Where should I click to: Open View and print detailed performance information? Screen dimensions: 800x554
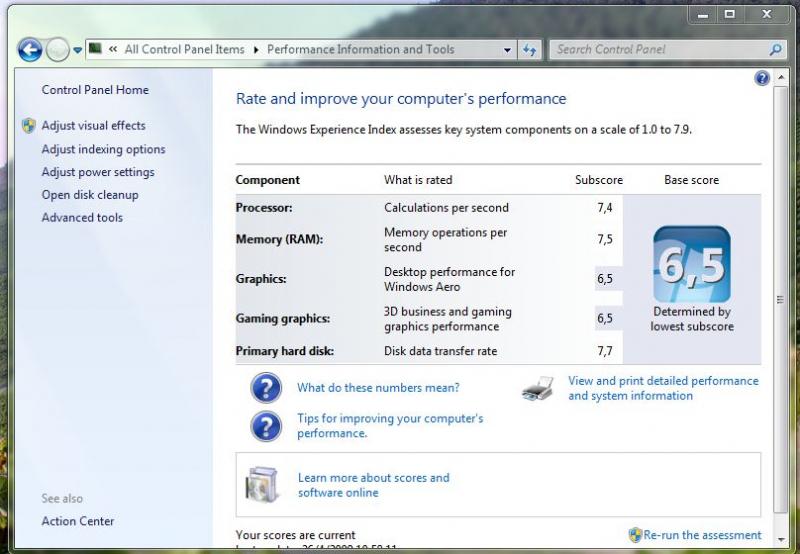(x=663, y=388)
